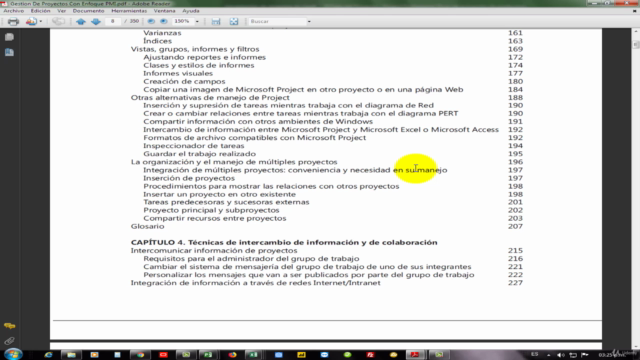Click 'Inserción de proyectos' entry
Image resolution: width=640 pixels, height=360 pixels.
coord(189,178)
